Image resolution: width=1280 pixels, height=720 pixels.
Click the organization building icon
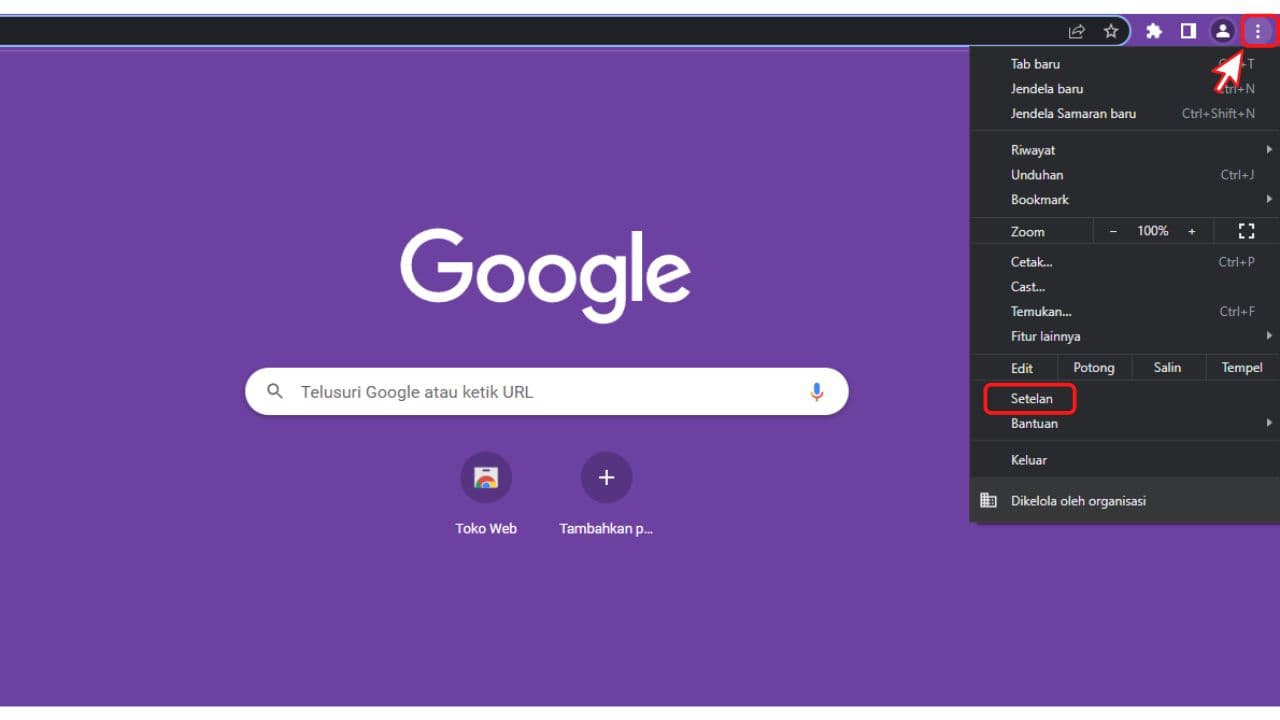coord(988,501)
